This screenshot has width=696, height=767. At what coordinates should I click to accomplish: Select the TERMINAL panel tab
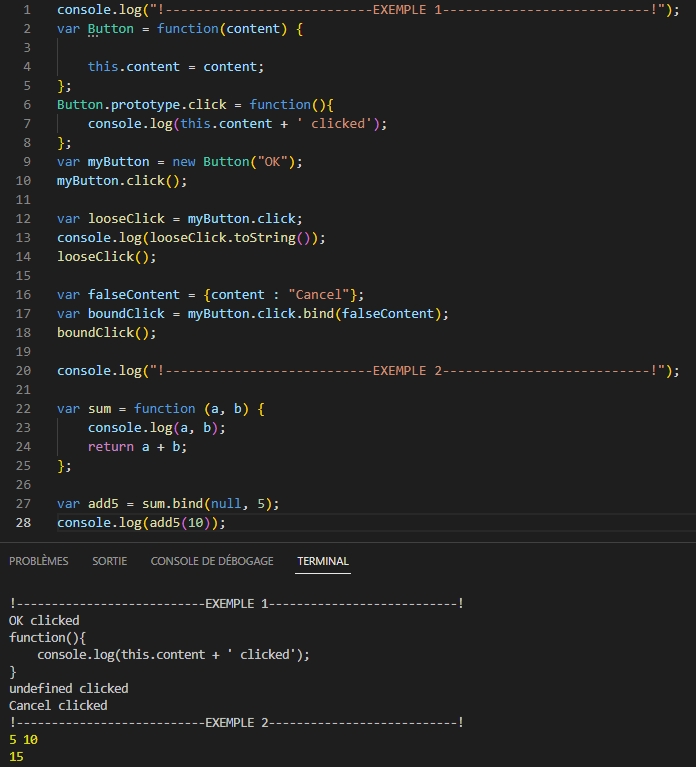click(x=323, y=561)
